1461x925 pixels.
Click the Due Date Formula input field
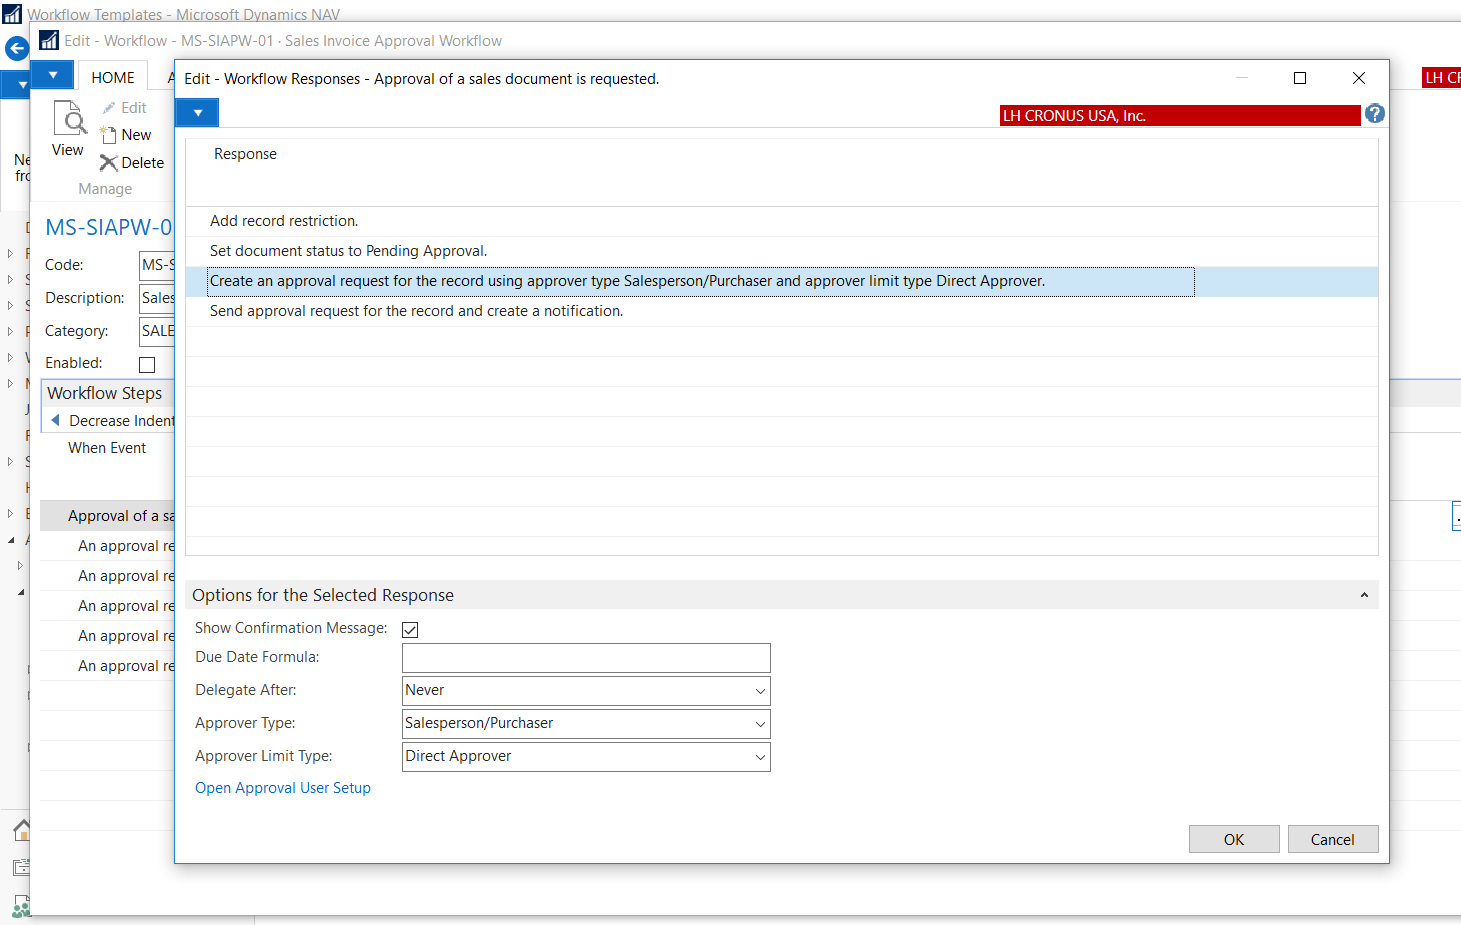585,658
